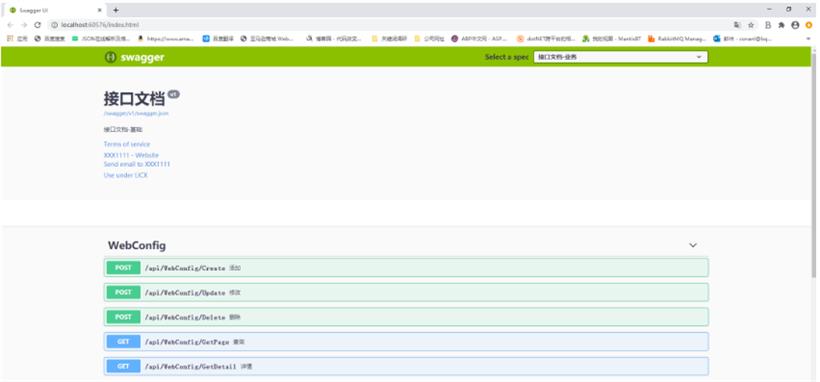Screen dimensions: 820x382
Task: Click the page vertical scrollbar
Action: [x=814, y=162]
